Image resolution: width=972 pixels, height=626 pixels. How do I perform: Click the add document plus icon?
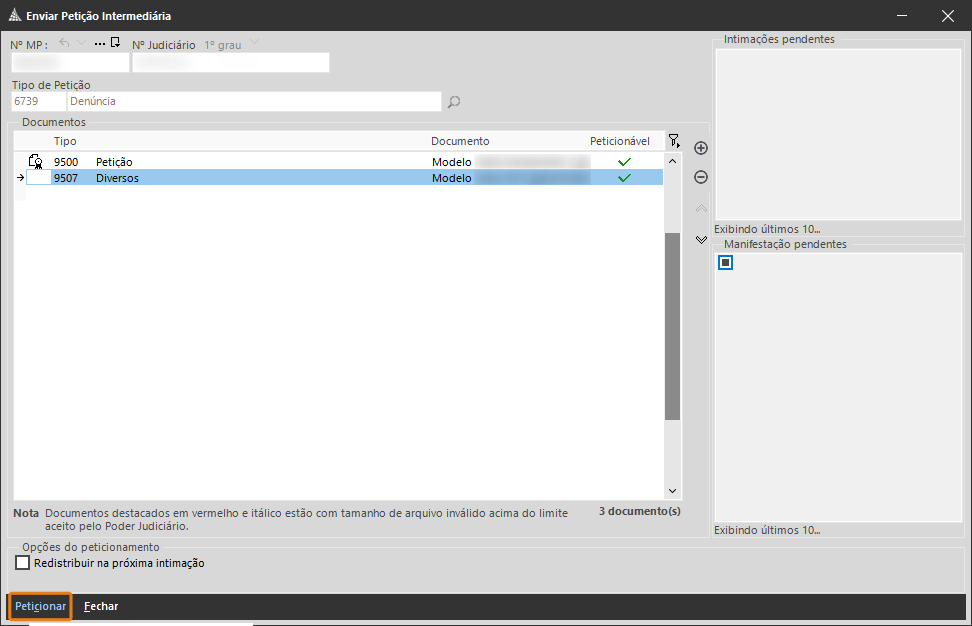701,148
